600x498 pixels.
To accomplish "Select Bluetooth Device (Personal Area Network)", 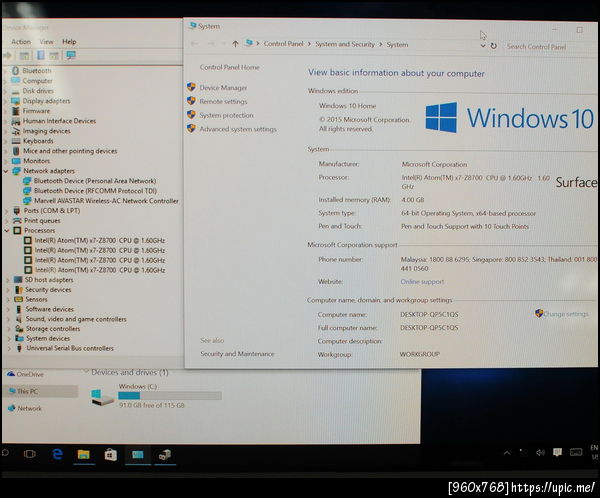I will (95, 181).
